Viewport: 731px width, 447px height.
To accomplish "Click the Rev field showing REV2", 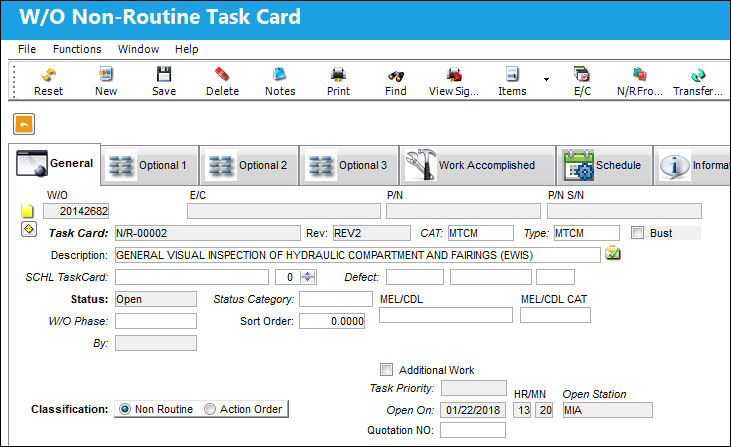I will (372, 233).
